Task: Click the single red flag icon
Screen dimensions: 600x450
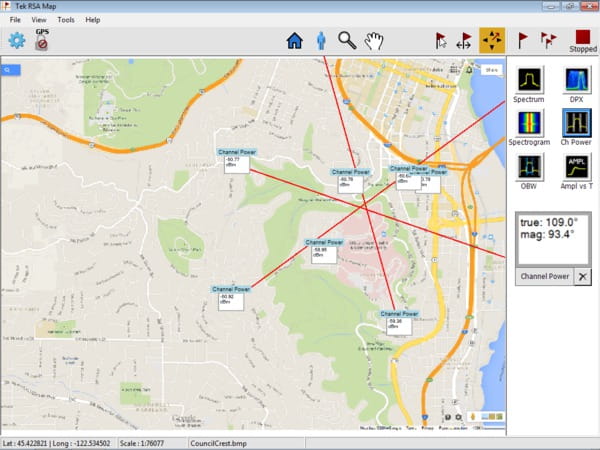Action: coord(523,40)
